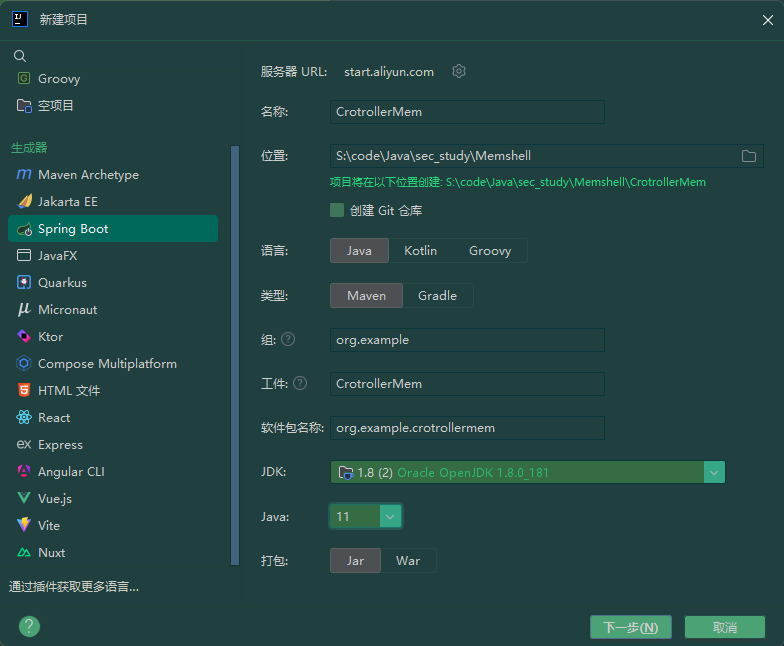784x646 pixels.
Task: Click the Spring Boot icon
Action: click(24, 229)
